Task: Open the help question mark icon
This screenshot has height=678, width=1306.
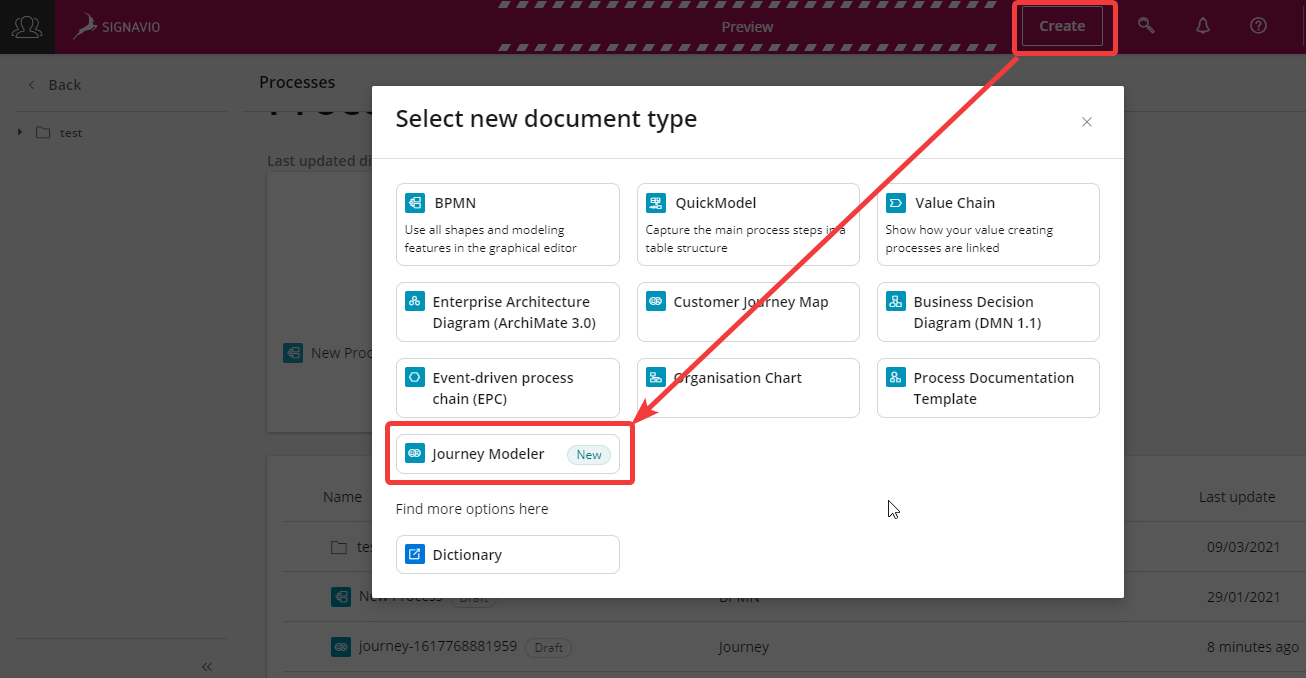Action: tap(1259, 26)
